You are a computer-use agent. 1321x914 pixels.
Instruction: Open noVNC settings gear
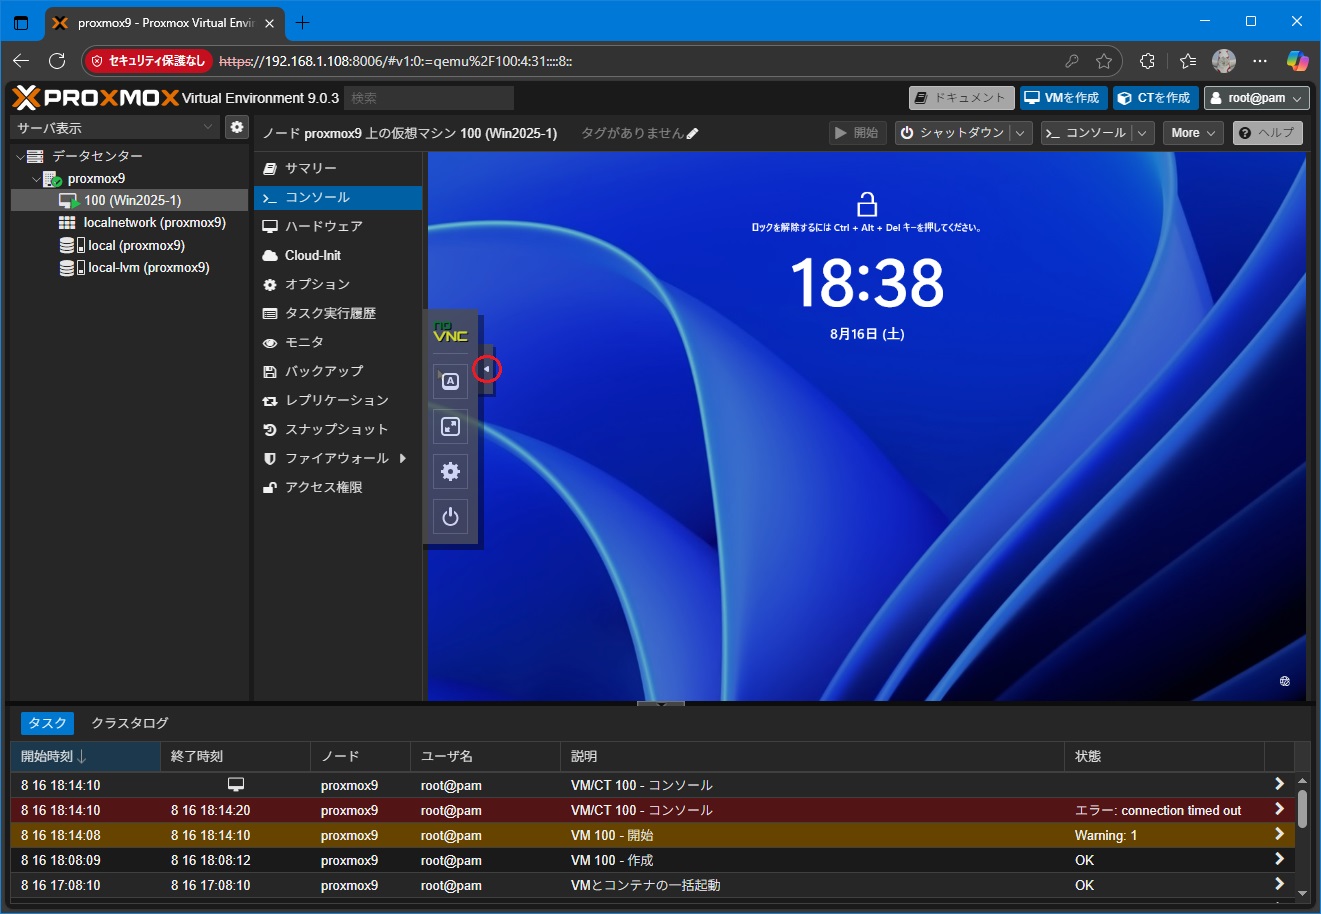[x=450, y=471]
